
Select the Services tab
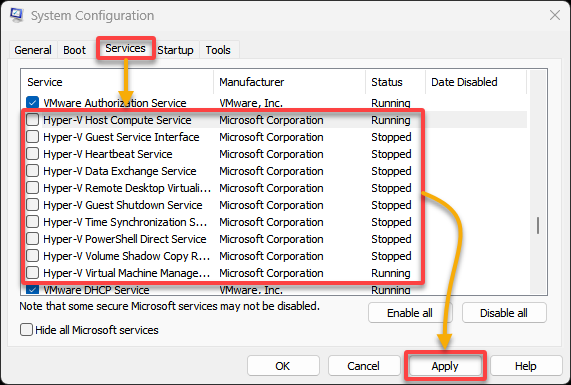tap(125, 48)
